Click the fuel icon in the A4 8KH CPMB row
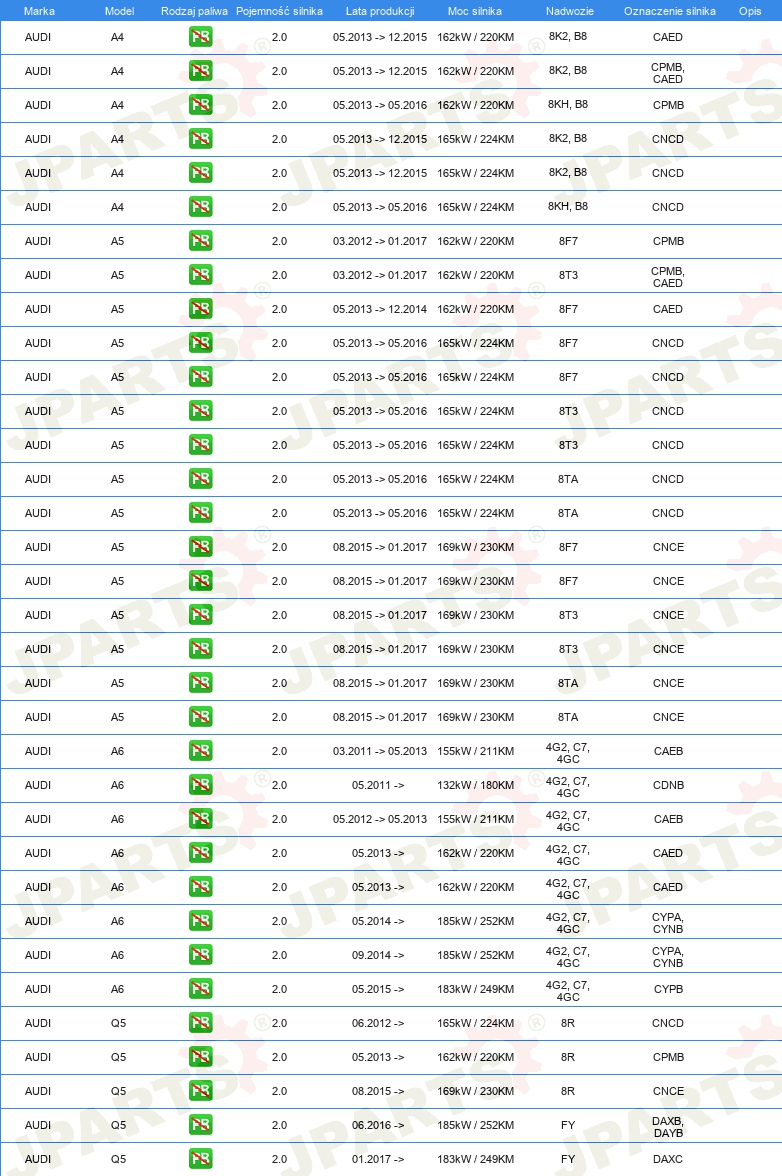Image resolution: width=782 pixels, height=1176 pixels. (x=200, y=105)
